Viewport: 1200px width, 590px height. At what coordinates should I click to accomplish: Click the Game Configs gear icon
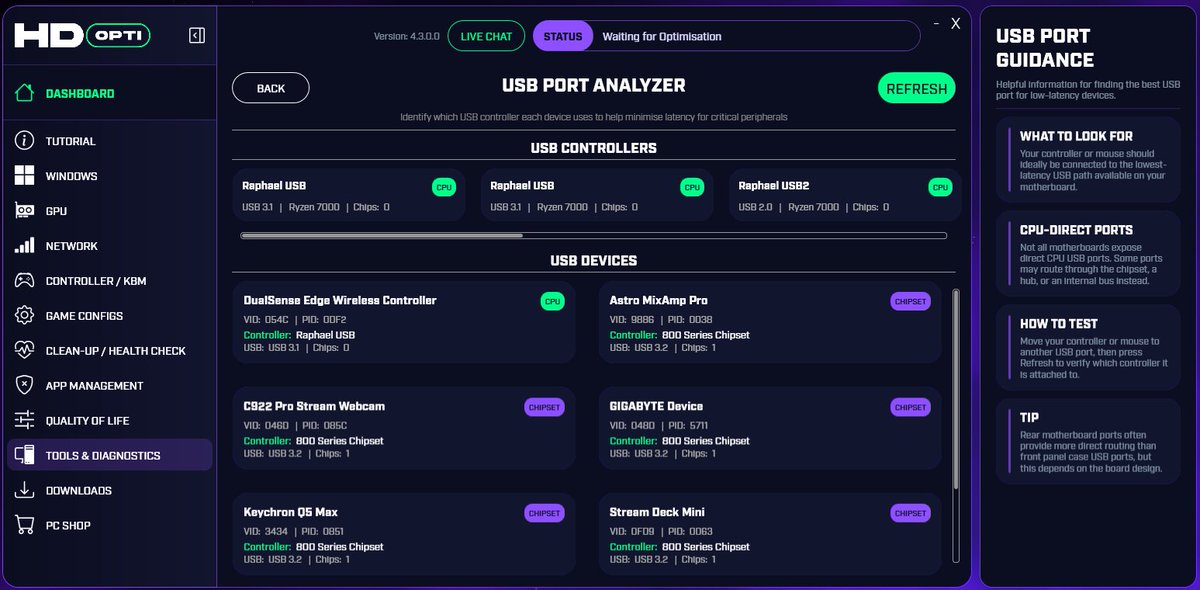(25, 316)
